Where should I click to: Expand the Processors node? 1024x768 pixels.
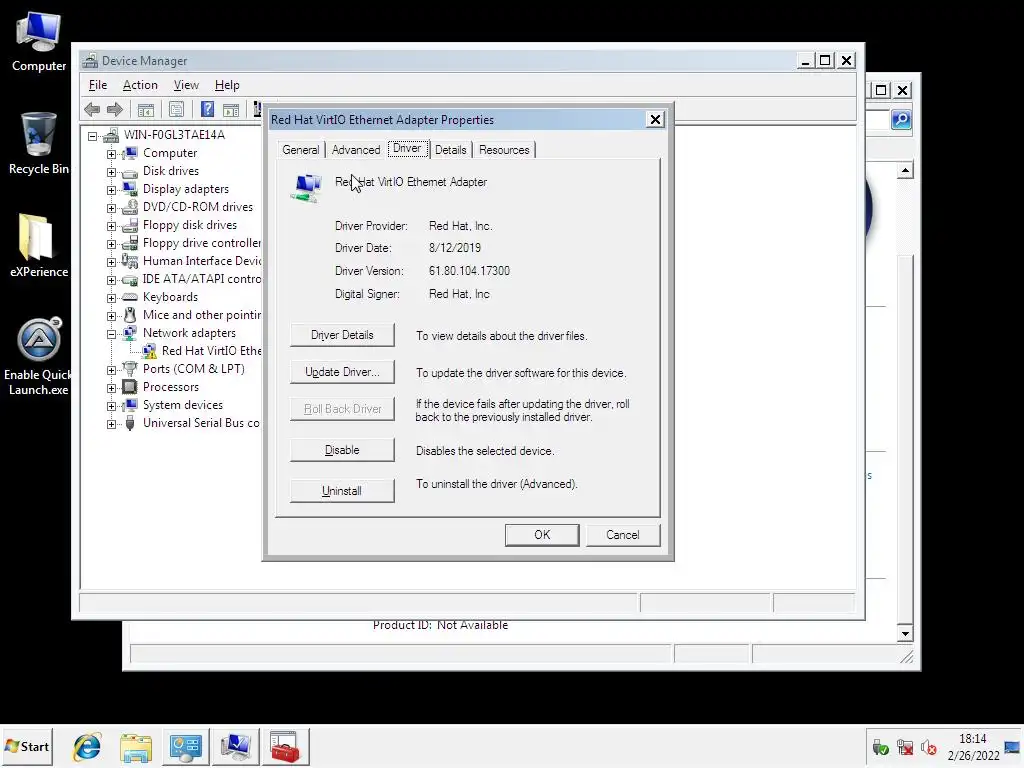coord(112,388)
